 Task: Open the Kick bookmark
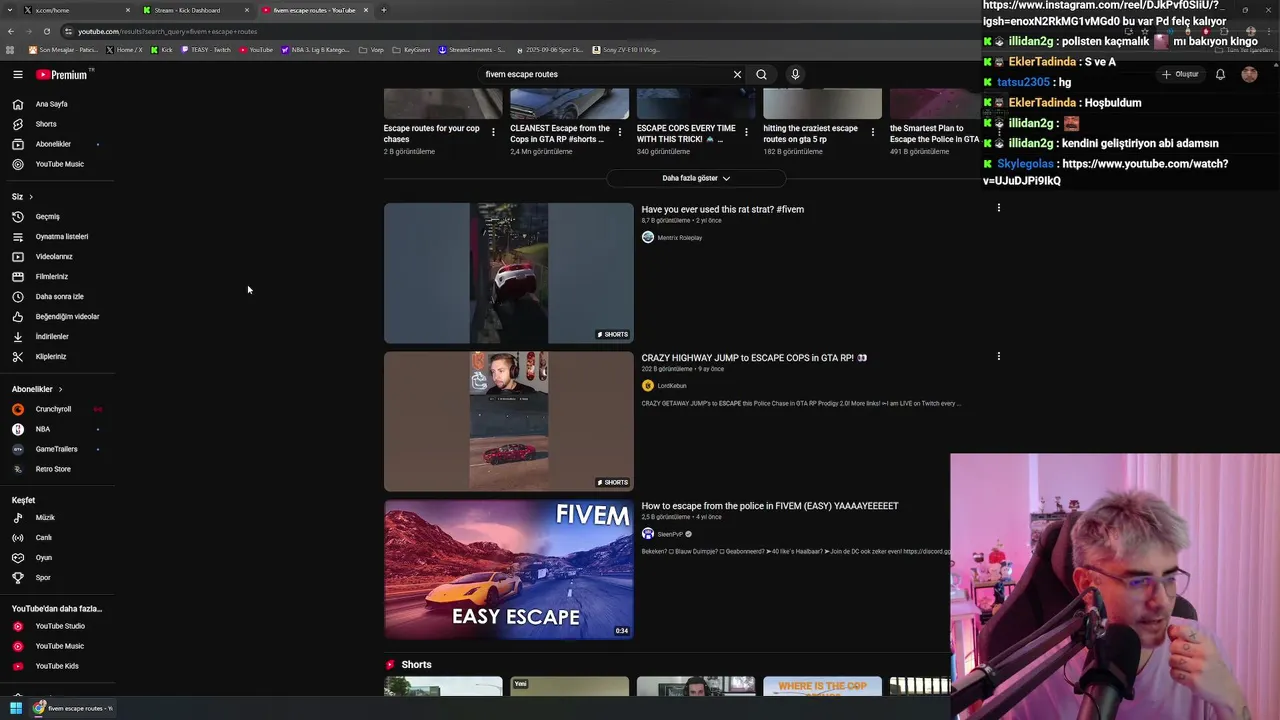tap(161, 49)
